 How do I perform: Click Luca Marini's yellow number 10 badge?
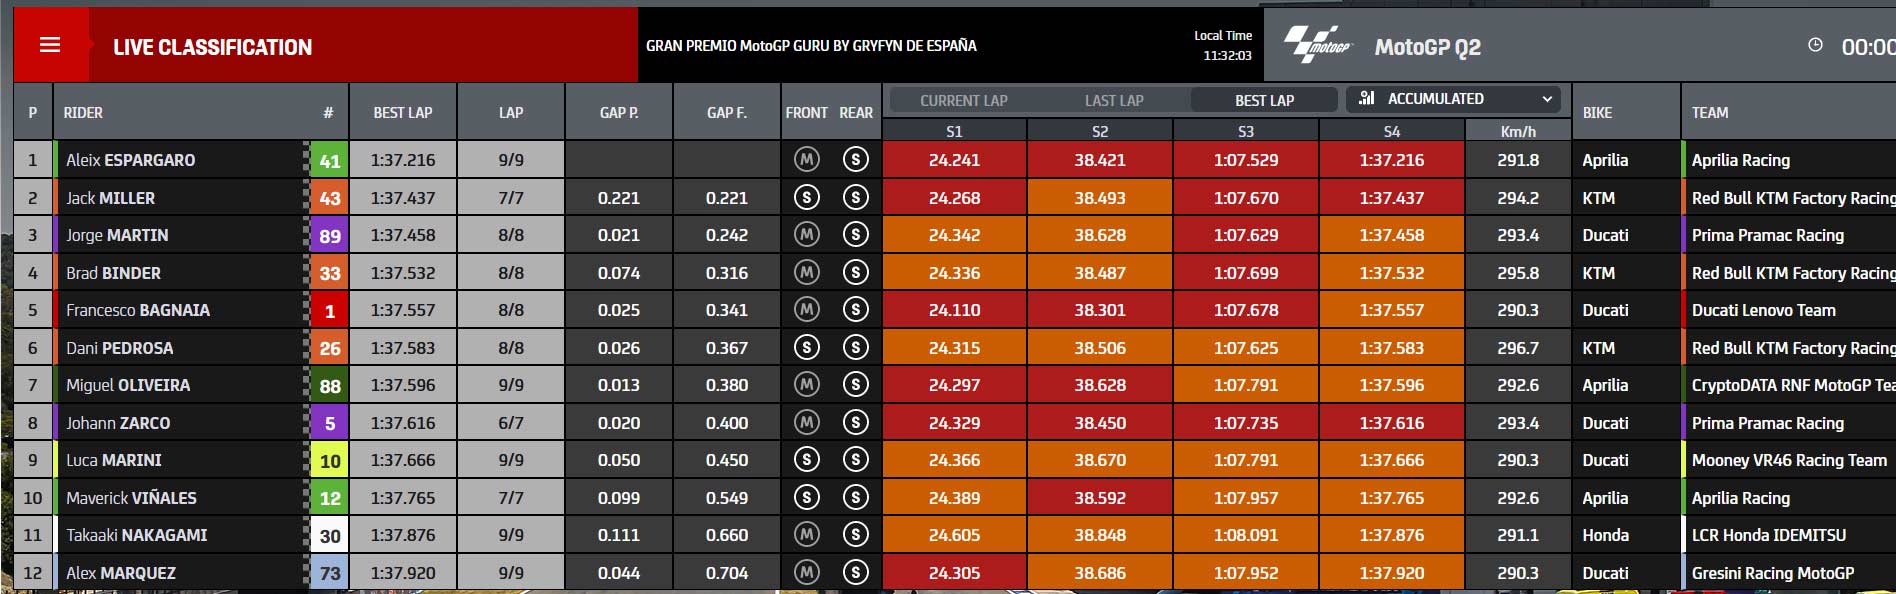[329, 460]
